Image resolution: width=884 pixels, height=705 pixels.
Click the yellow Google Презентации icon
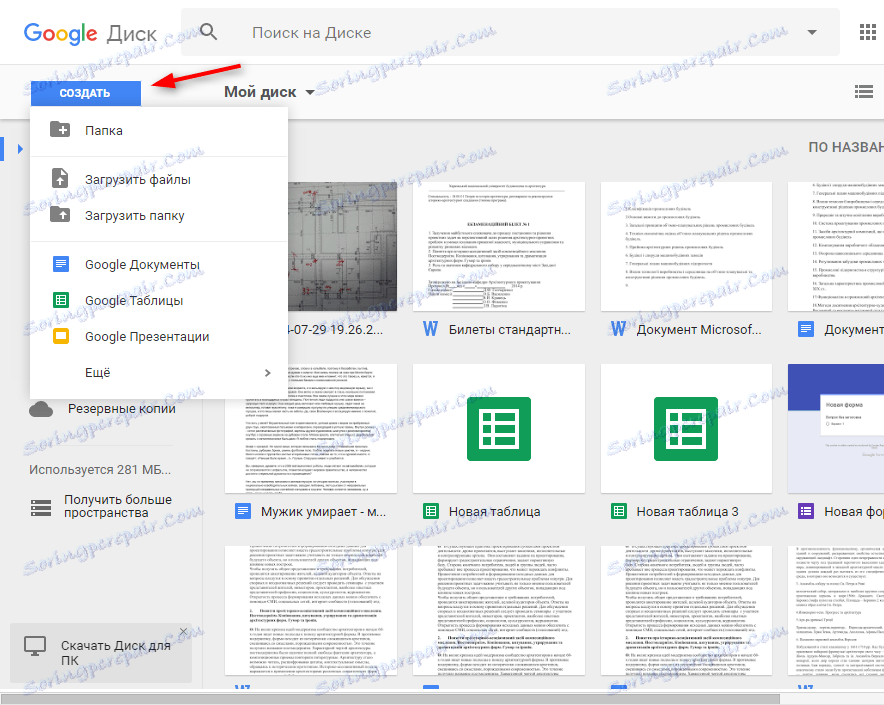(60, 336)
